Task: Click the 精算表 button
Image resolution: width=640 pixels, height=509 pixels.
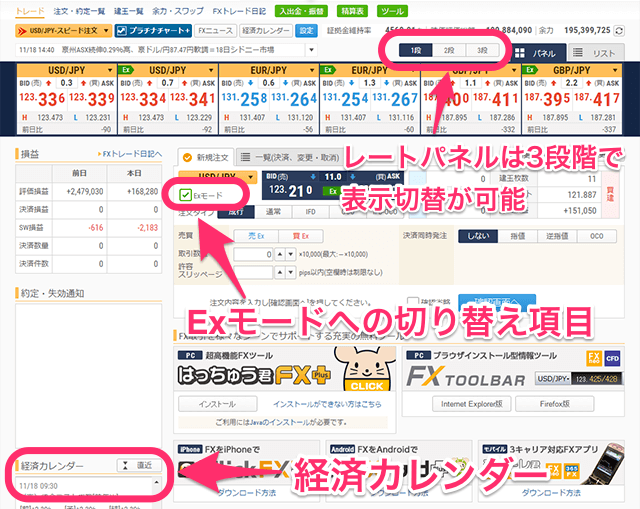Action: [x=352, y=11]
